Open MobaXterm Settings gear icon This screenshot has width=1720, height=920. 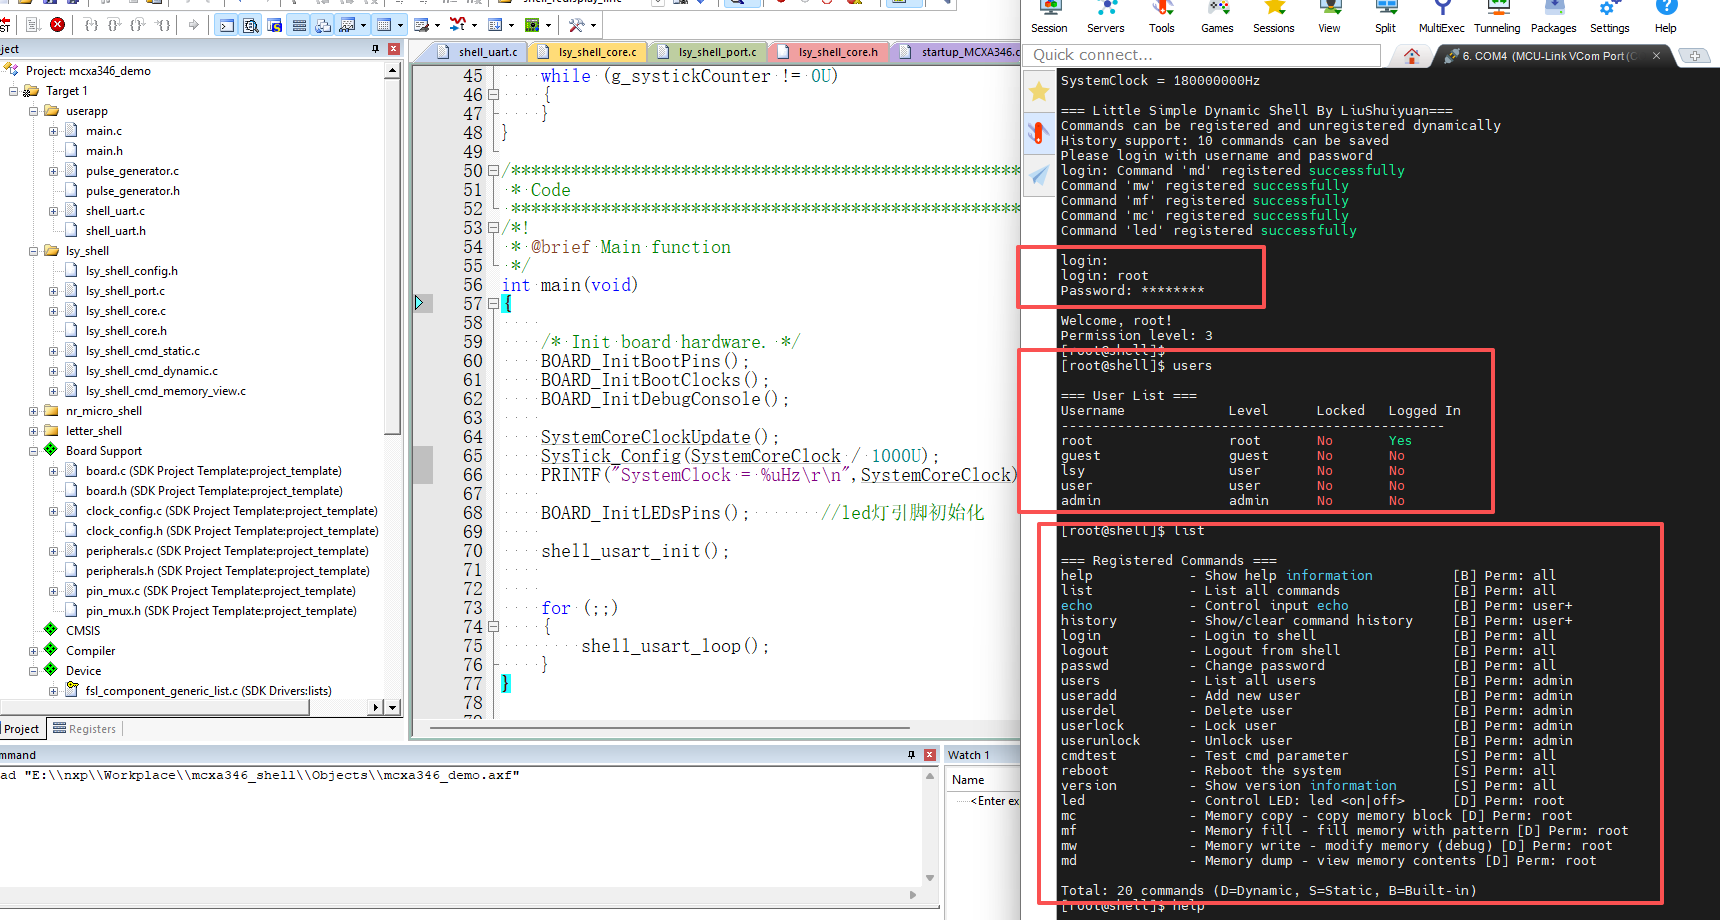(x=1609, y=17)
